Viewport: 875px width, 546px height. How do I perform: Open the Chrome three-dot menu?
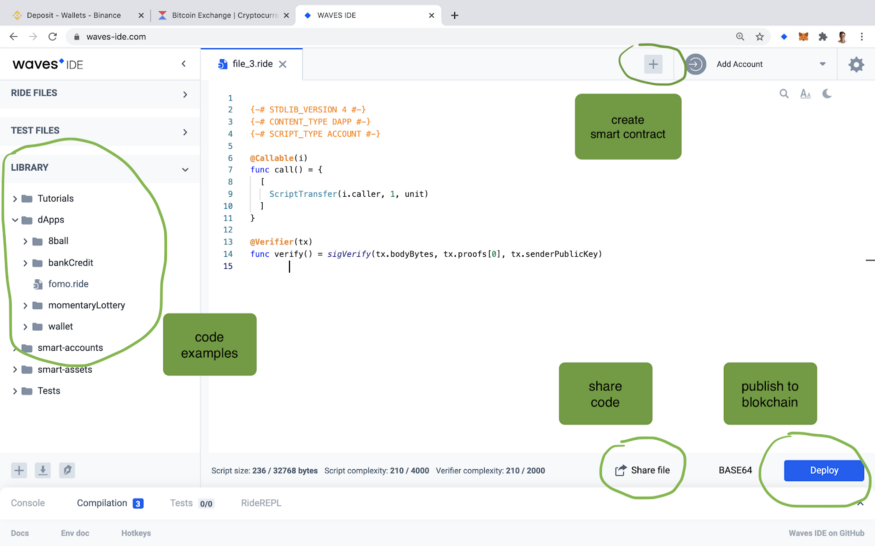pyautogui.click(x=862, y=37)
